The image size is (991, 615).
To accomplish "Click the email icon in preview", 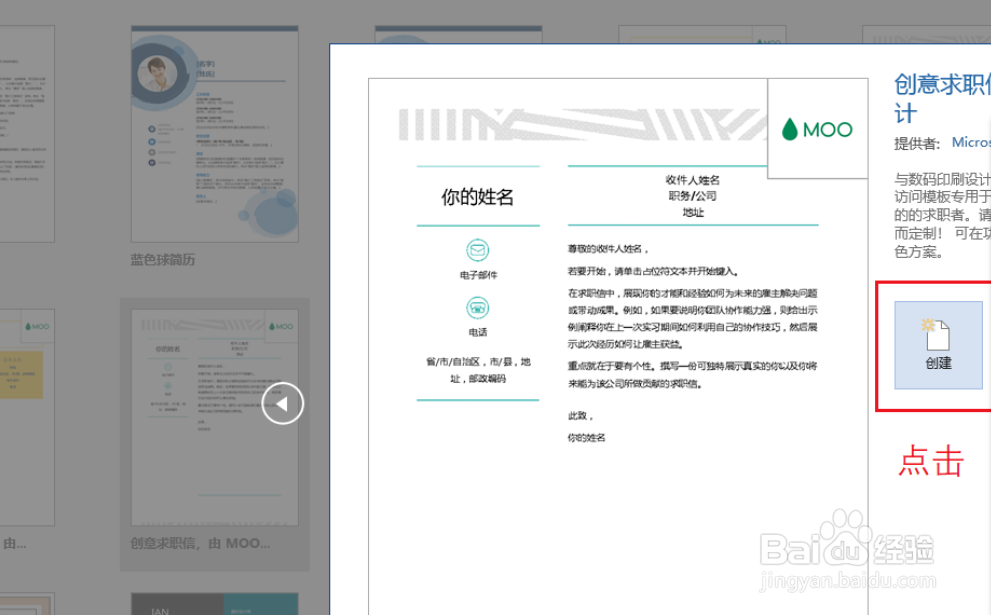I will coord(478,250).
